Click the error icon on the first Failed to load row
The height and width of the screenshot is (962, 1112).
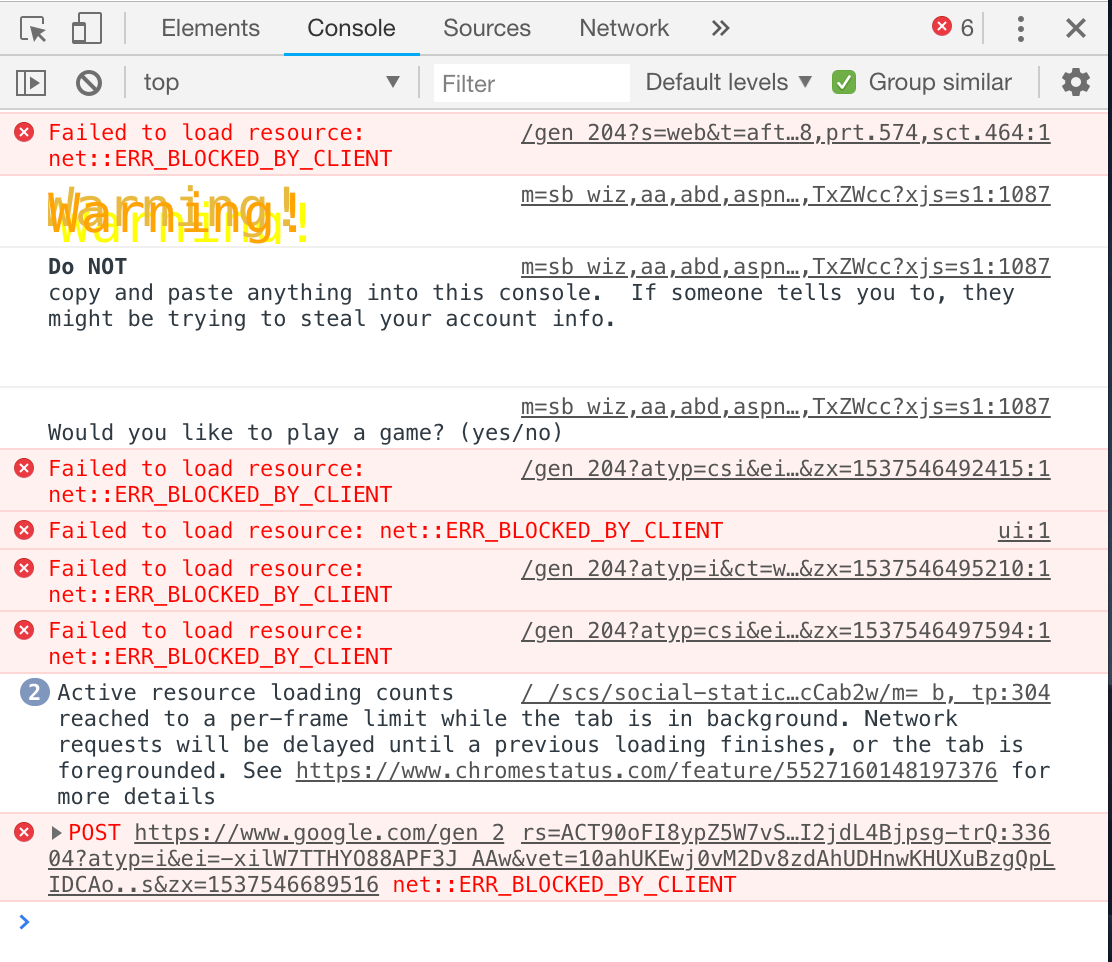[24, 133]
